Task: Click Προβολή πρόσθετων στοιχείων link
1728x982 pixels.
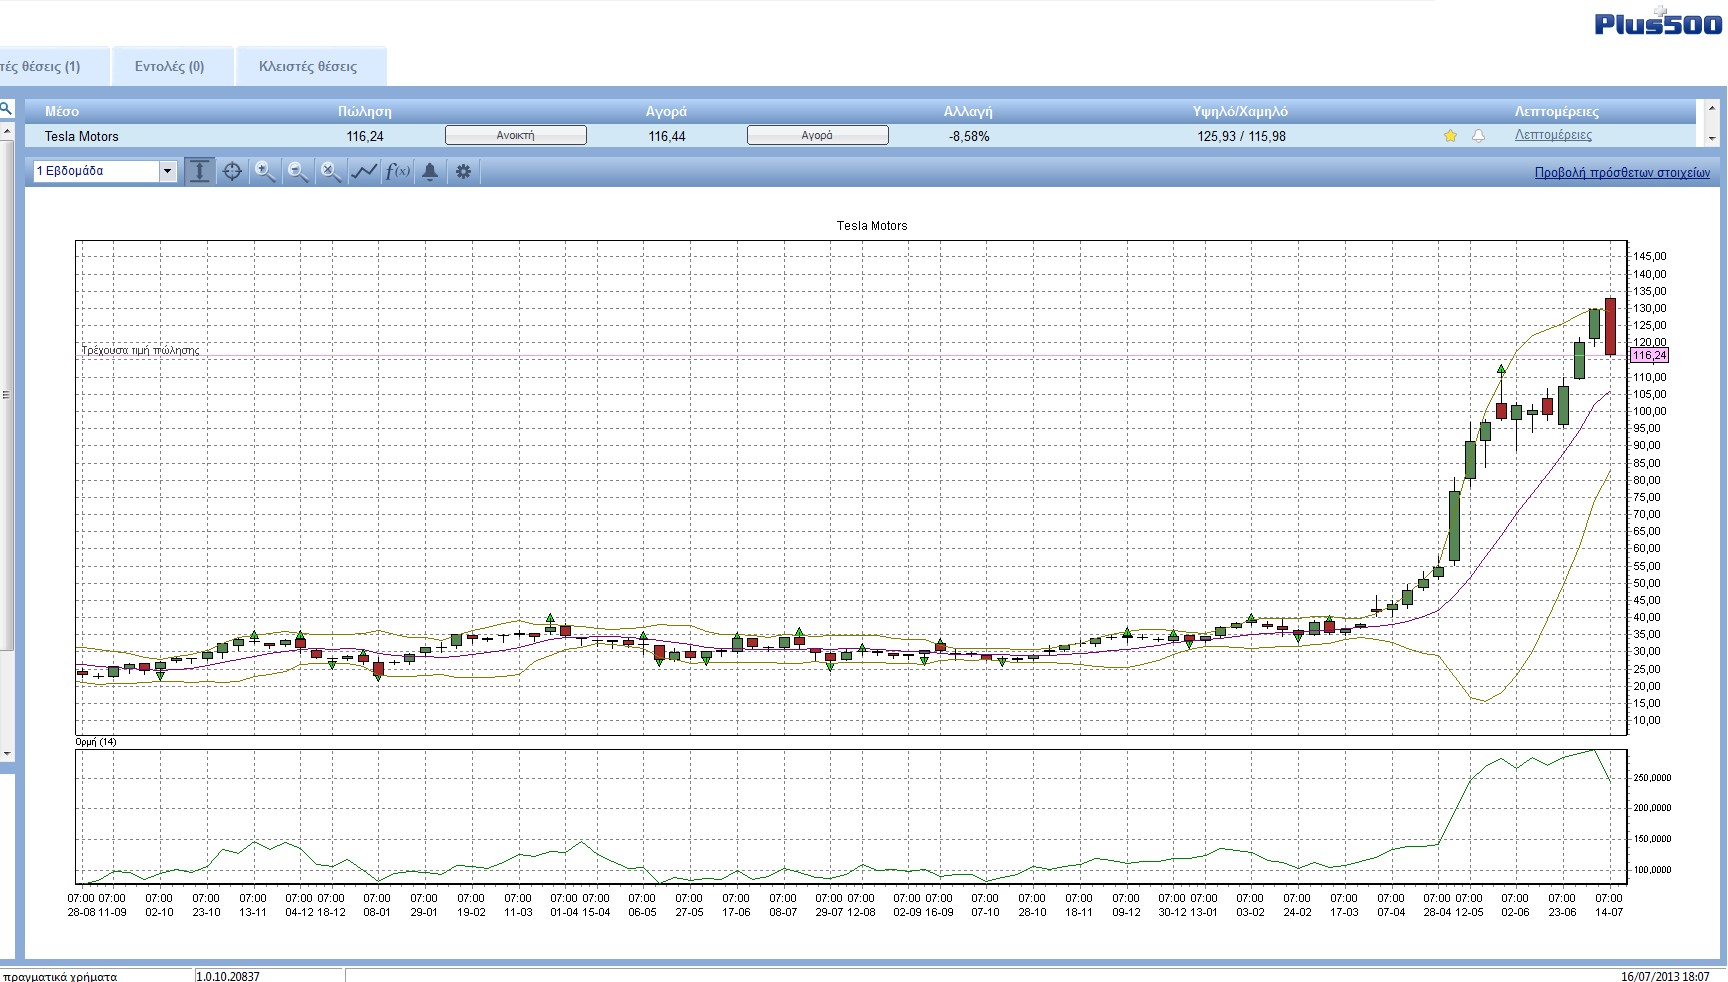Action: 1622,172
